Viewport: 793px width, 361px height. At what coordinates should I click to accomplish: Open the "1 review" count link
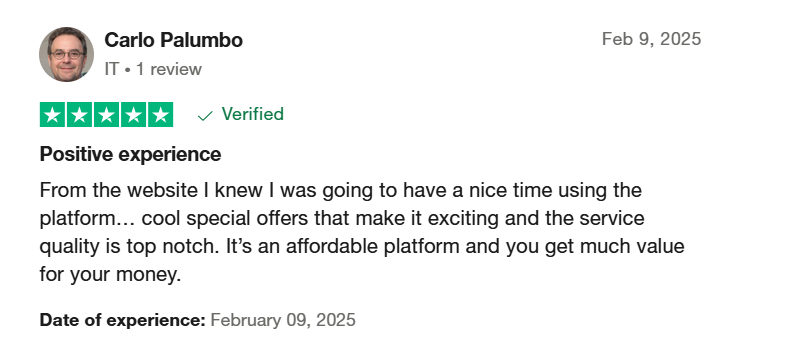pos(169,69)
